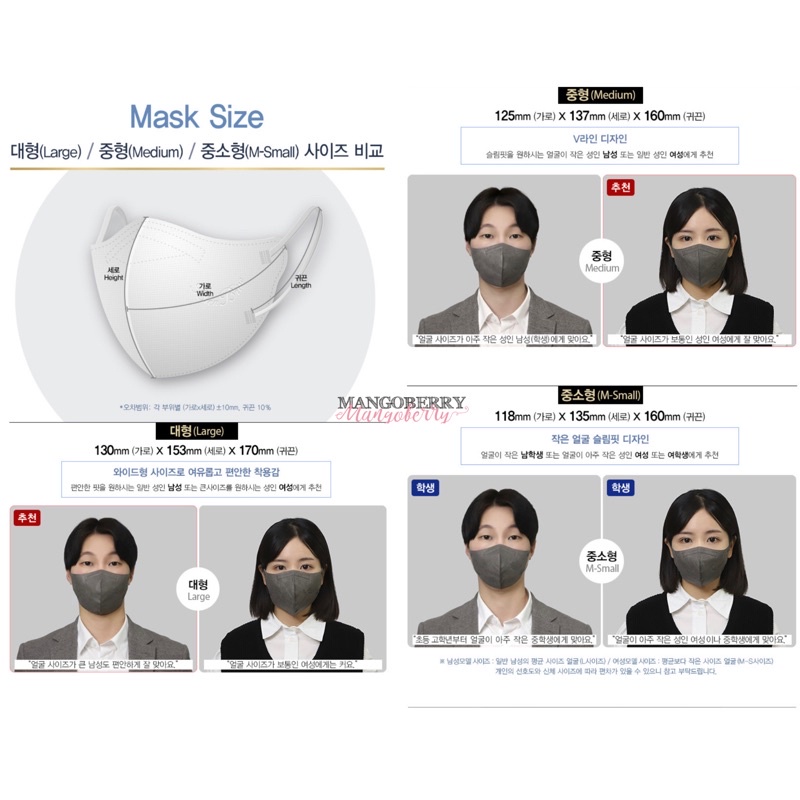Open Large-size female model photo
The image size is (800, 800).
293,589
